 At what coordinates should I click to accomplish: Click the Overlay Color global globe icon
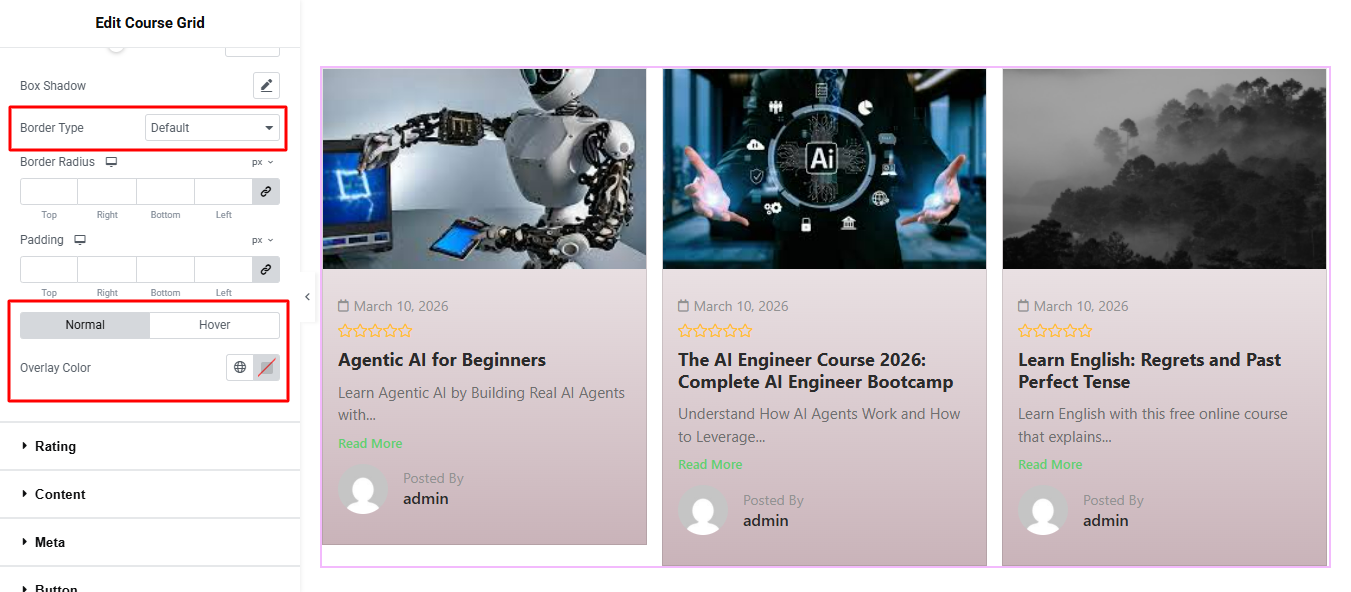(x=240, y=368)
